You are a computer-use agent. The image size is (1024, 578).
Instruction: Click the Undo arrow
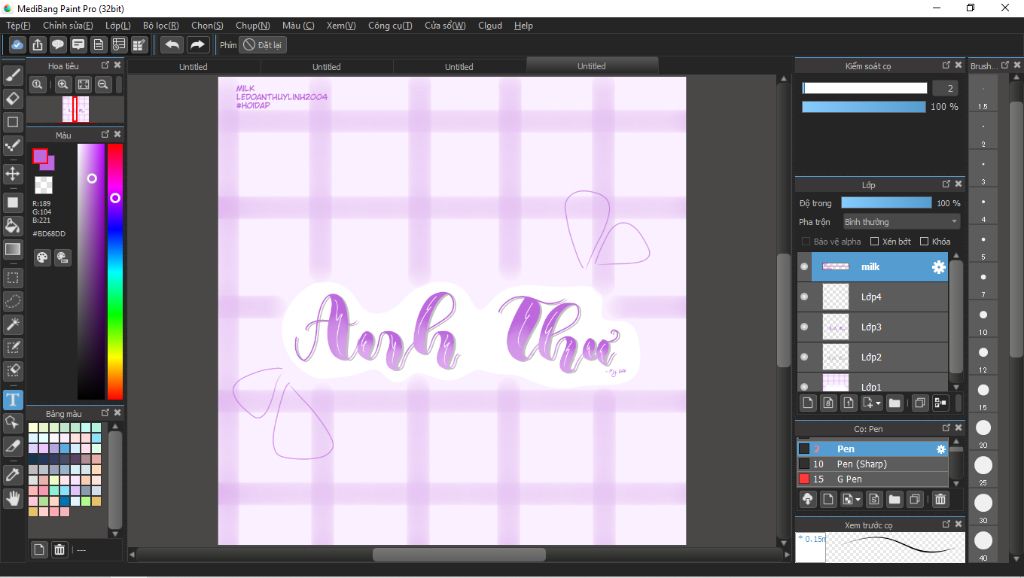(x=172, y=45)
